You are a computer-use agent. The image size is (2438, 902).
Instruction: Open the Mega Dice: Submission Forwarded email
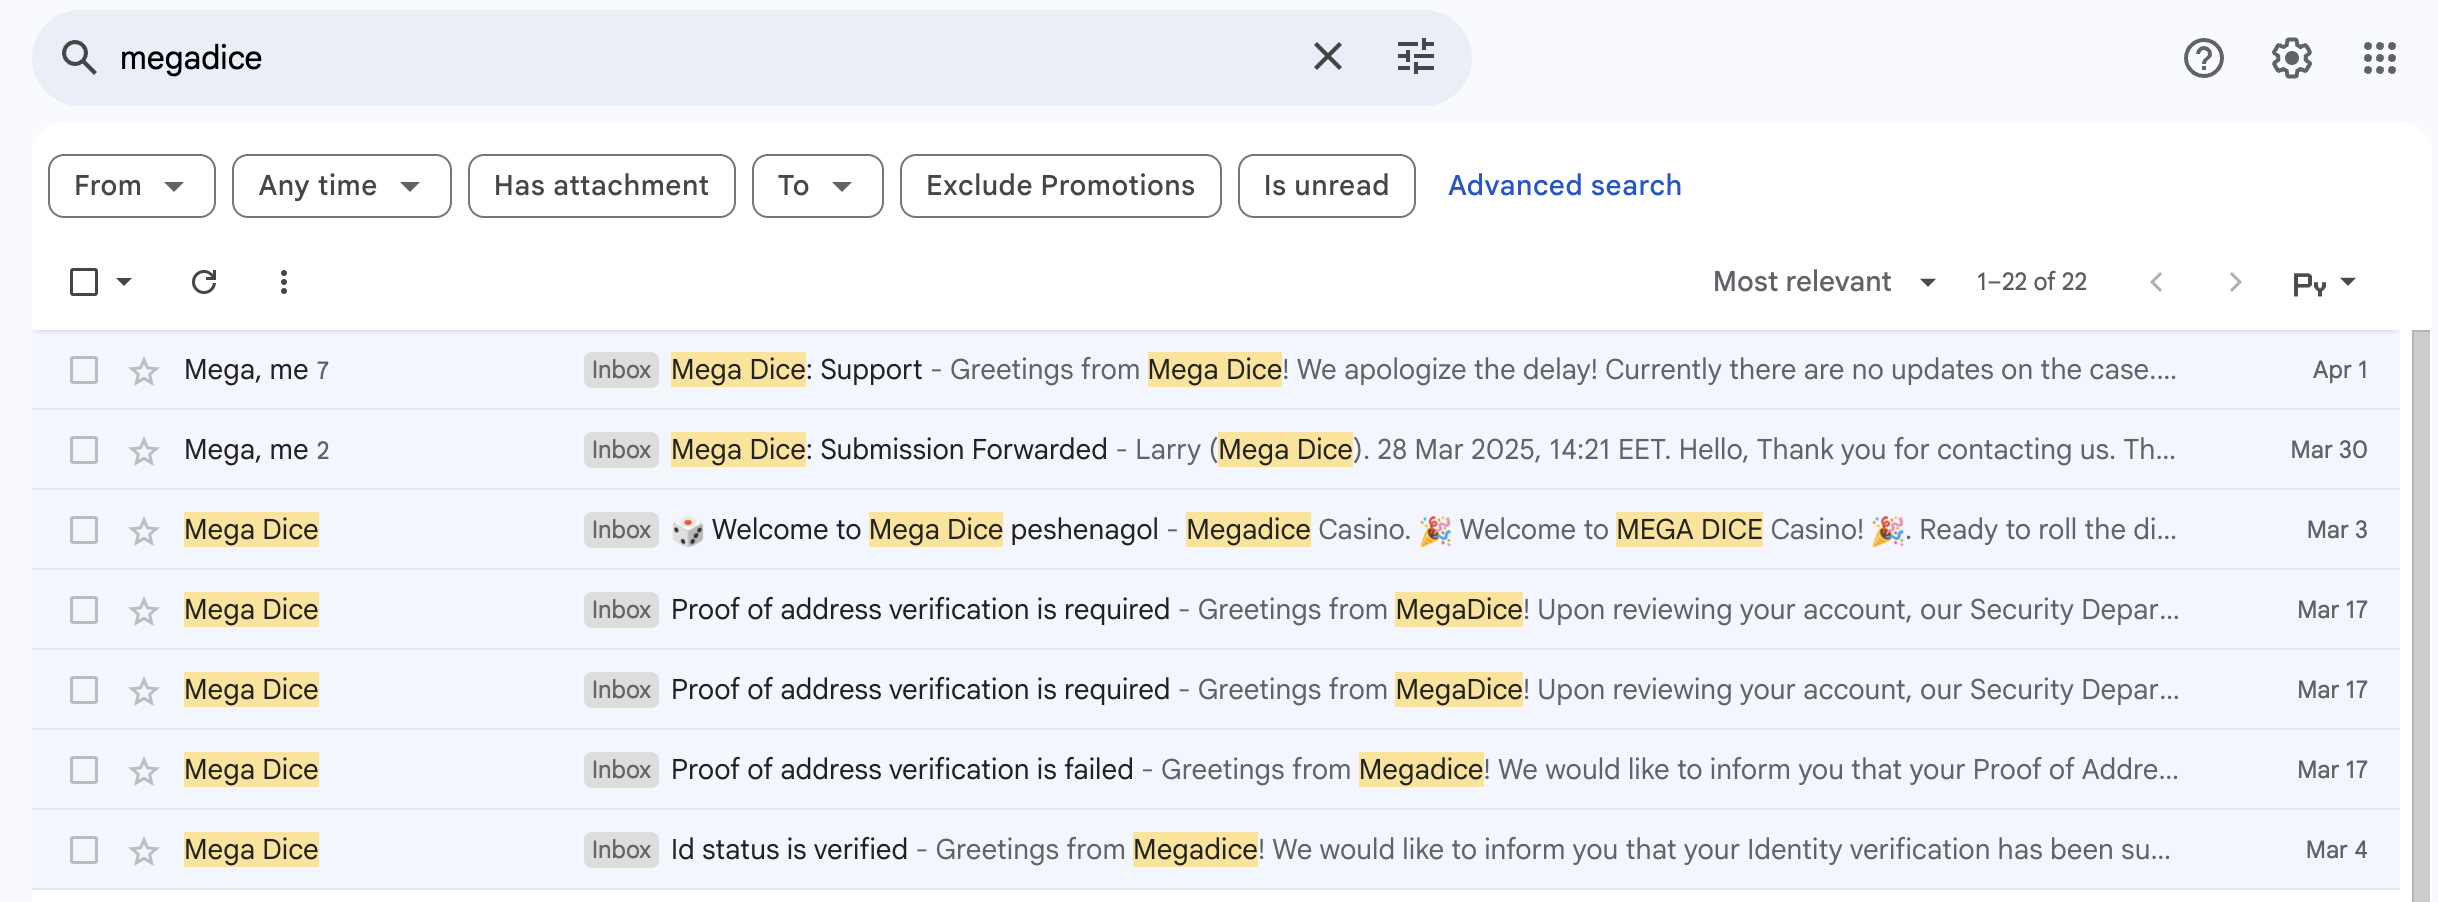pyautogui.click(x=1216, y=450)
